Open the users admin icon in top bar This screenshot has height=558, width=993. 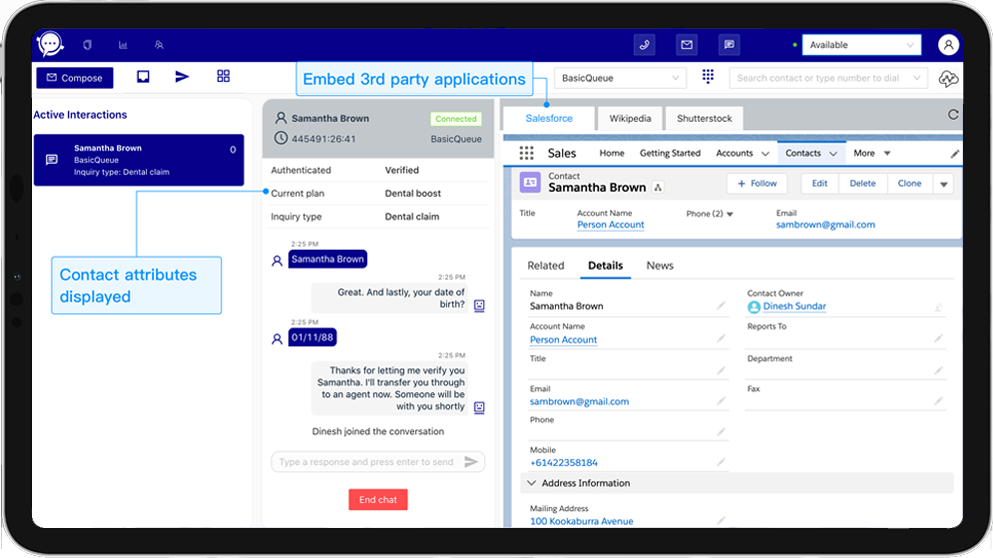(x=159, y=45)
